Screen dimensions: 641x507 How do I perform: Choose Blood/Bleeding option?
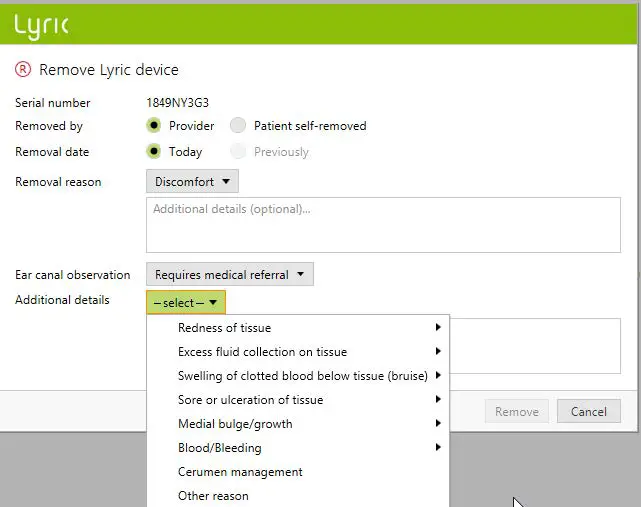click(x=298, y=448)
